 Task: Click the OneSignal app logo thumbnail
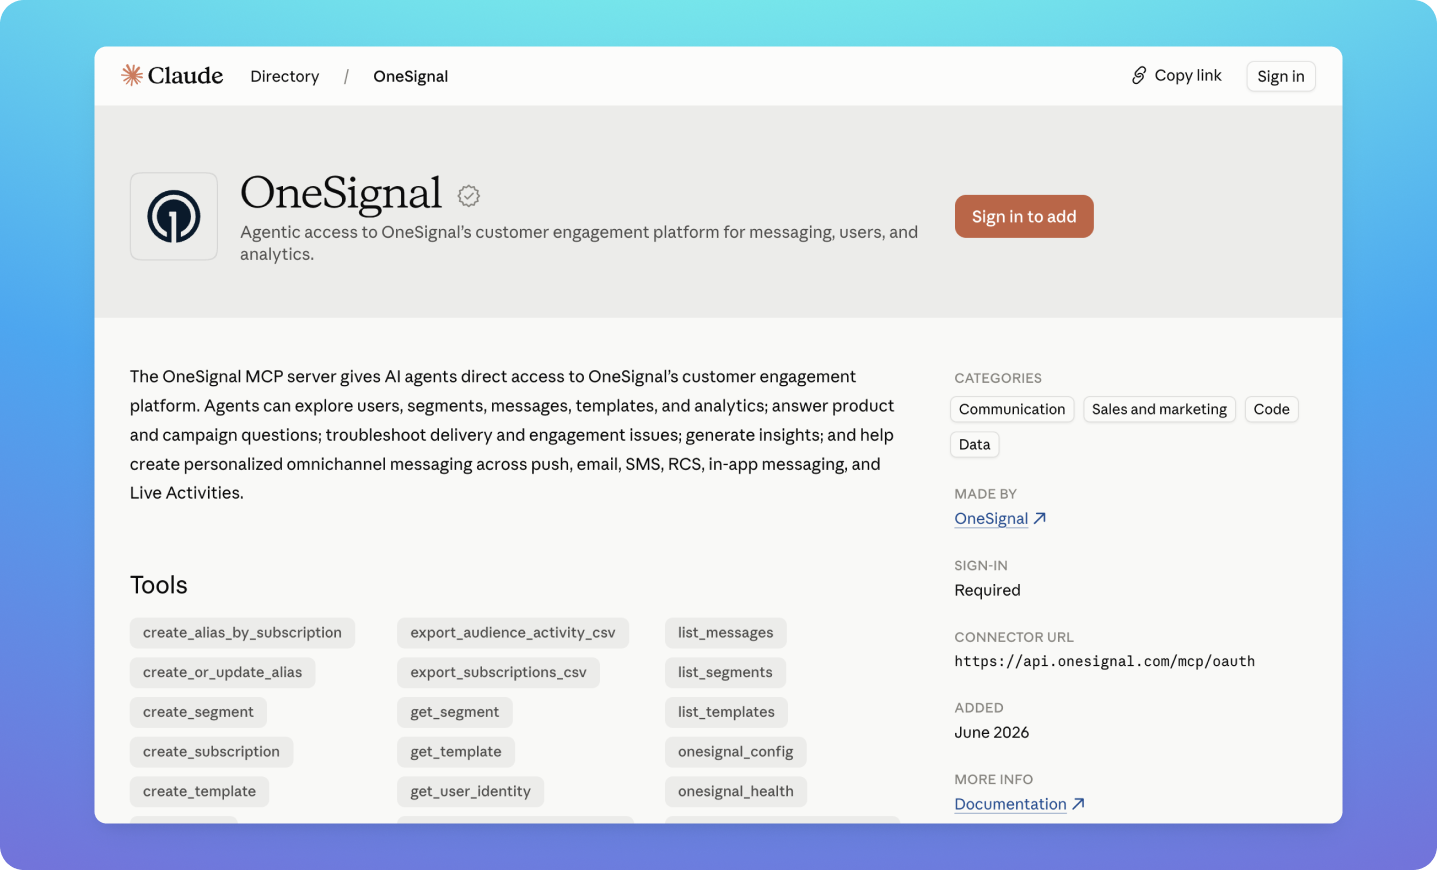pos(174,216)
